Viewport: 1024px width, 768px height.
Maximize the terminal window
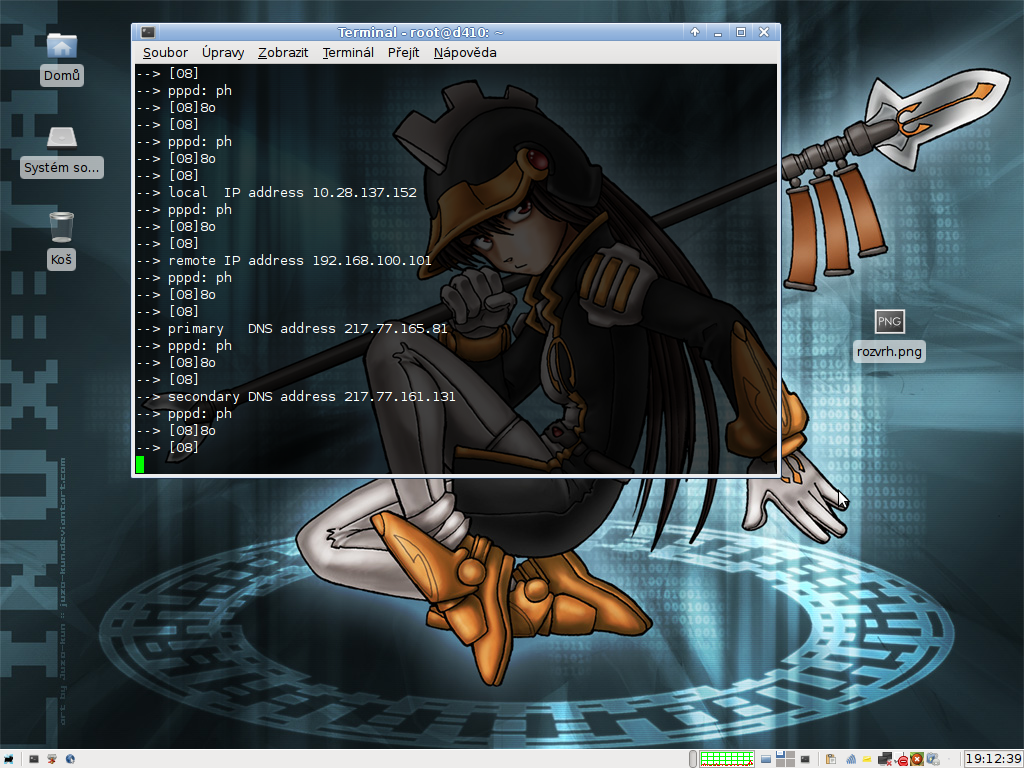(x=741, y=32)
